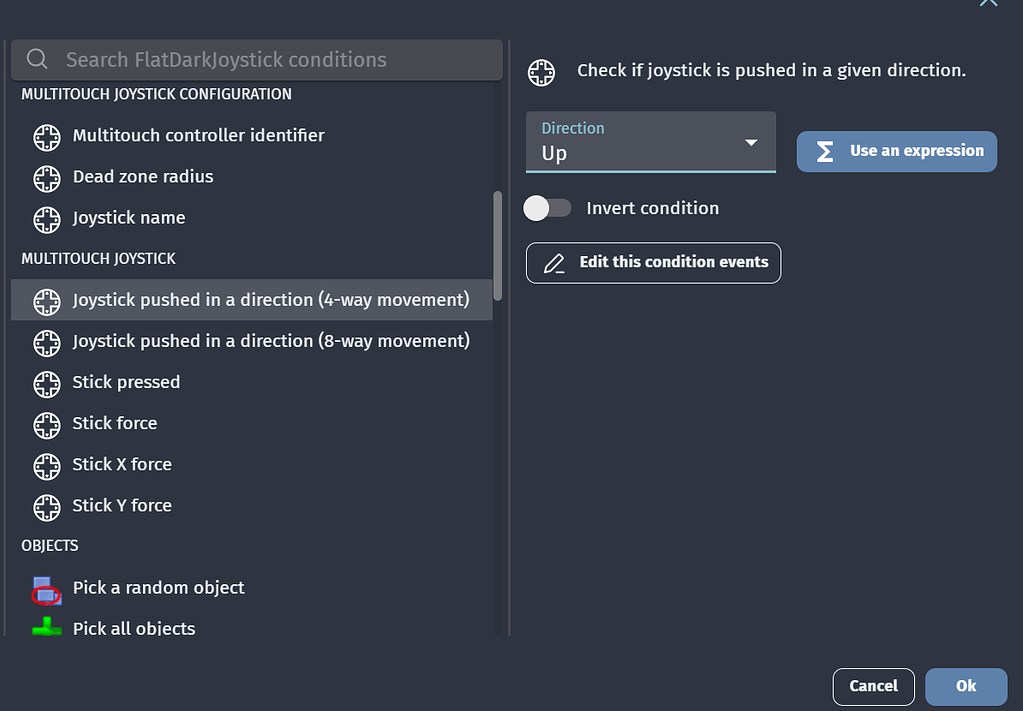Enable inverting of the joystick condition
This screenshot has height=711, width=1023.
(547, 207)
